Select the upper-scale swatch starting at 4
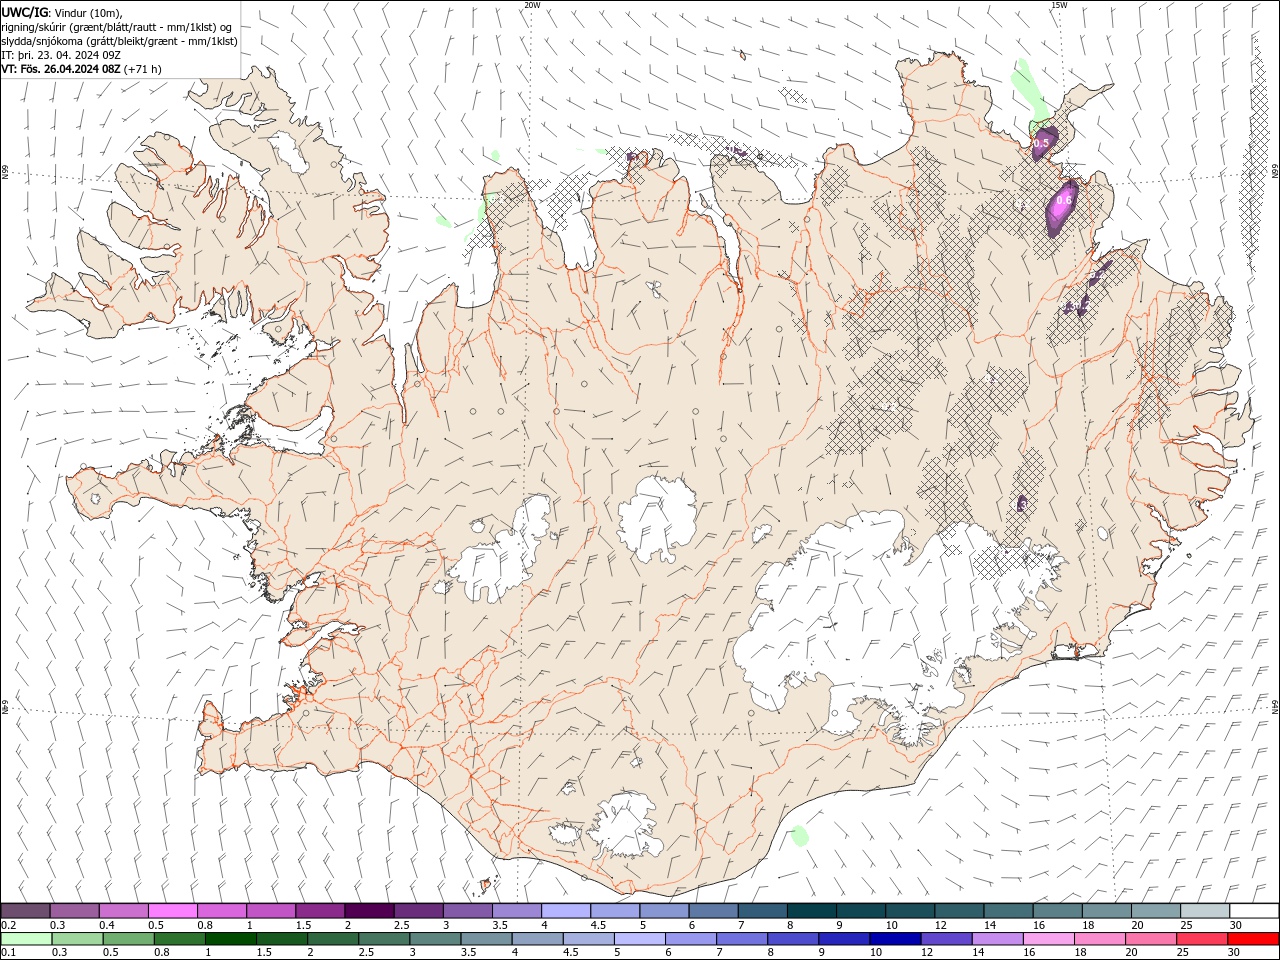 click(566, 911)
